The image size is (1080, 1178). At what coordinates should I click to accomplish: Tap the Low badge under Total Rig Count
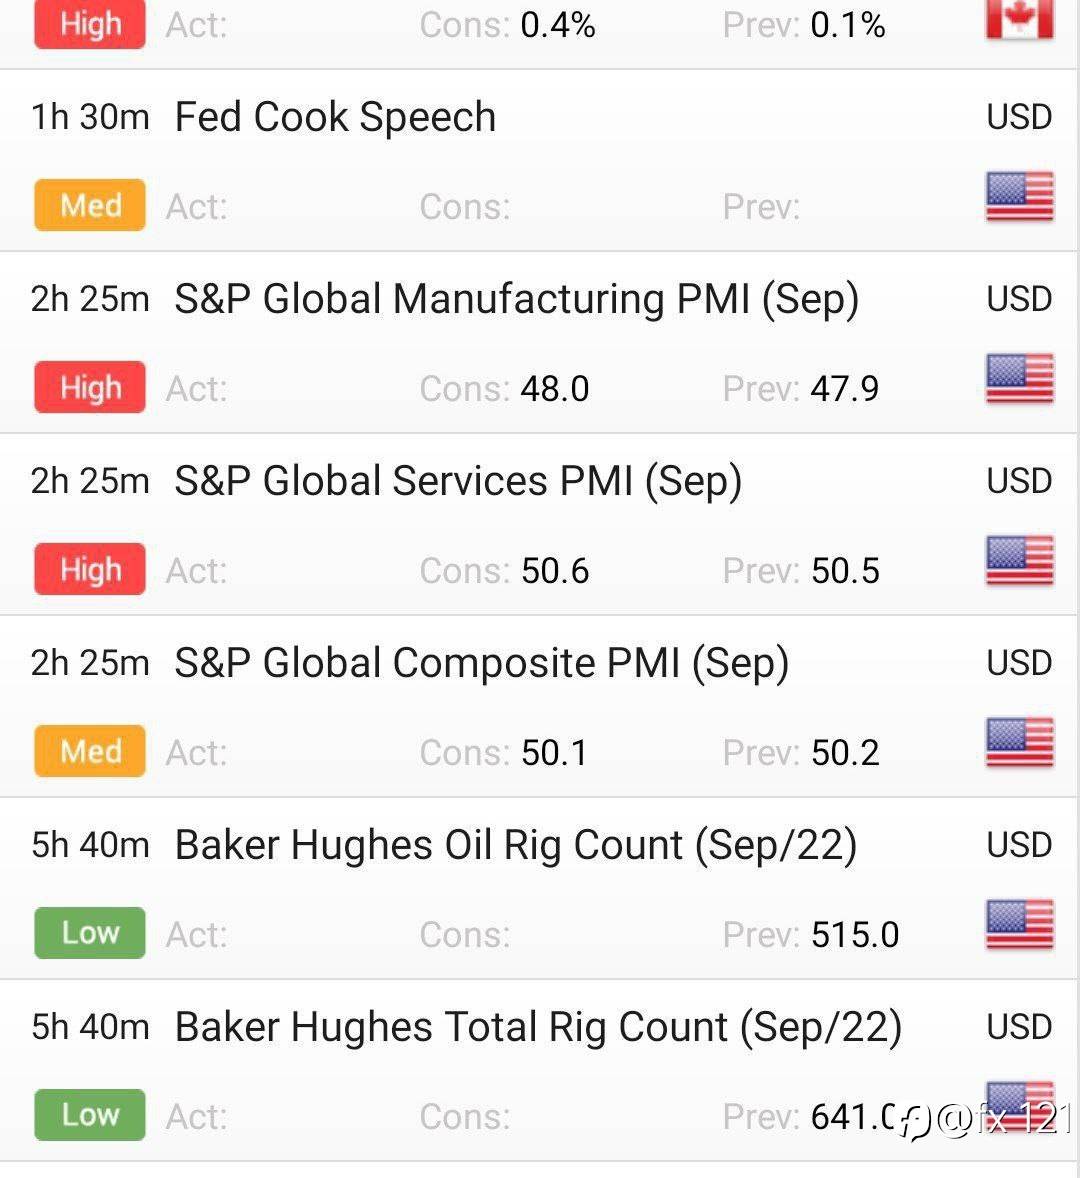click(x=90, y=1115)
